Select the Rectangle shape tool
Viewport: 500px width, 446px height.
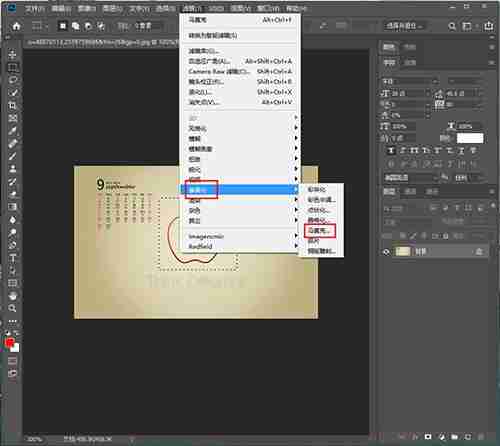pos(13,283)
